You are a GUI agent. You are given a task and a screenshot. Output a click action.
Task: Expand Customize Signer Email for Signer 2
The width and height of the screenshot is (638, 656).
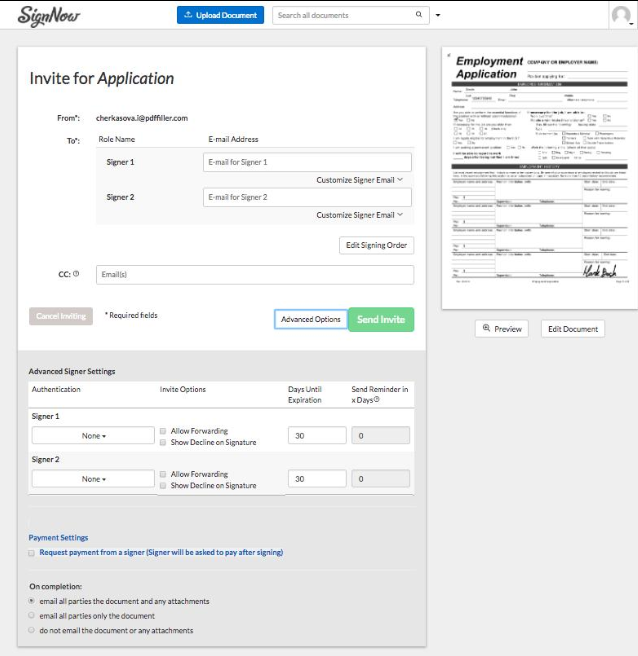click(359, 215)
